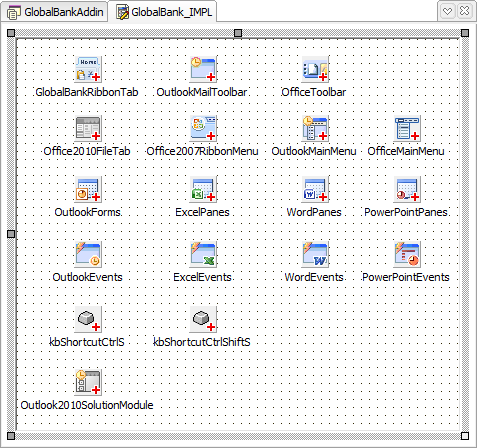Click the OfficeMainMenu component icon
Viewport: 477px width, 448px height.
coord(407,128)
